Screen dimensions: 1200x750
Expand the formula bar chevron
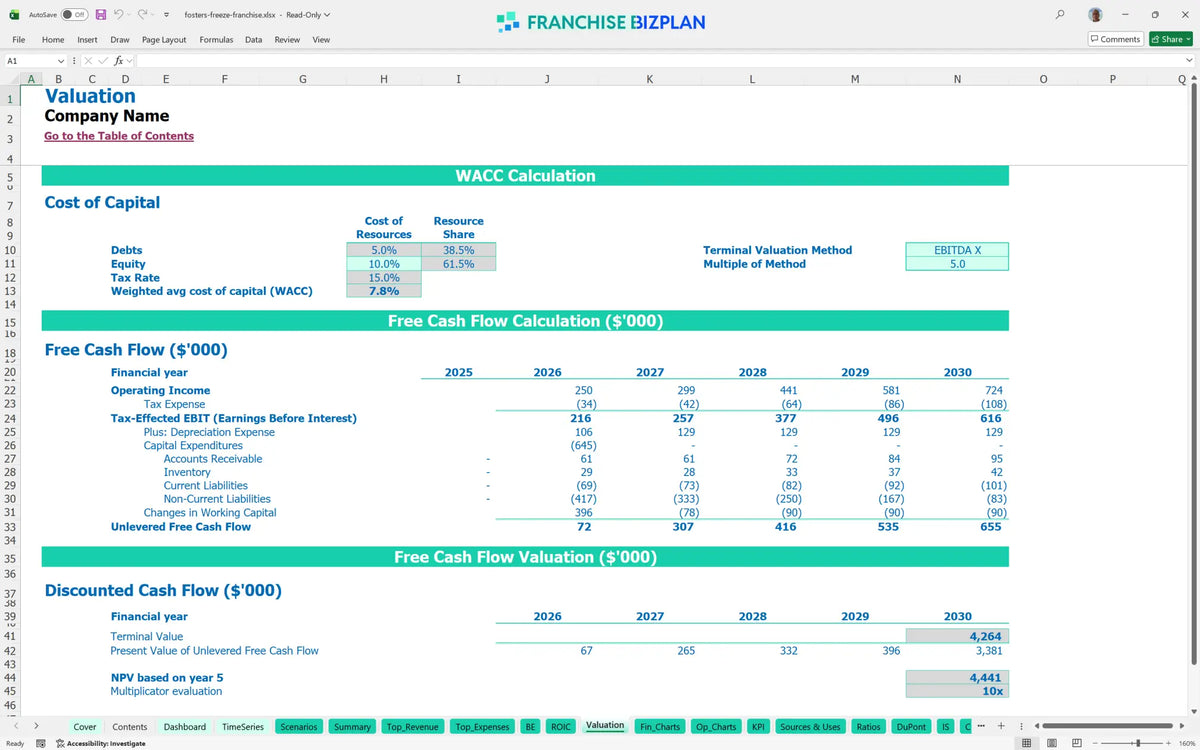[x=1189, y=61]
